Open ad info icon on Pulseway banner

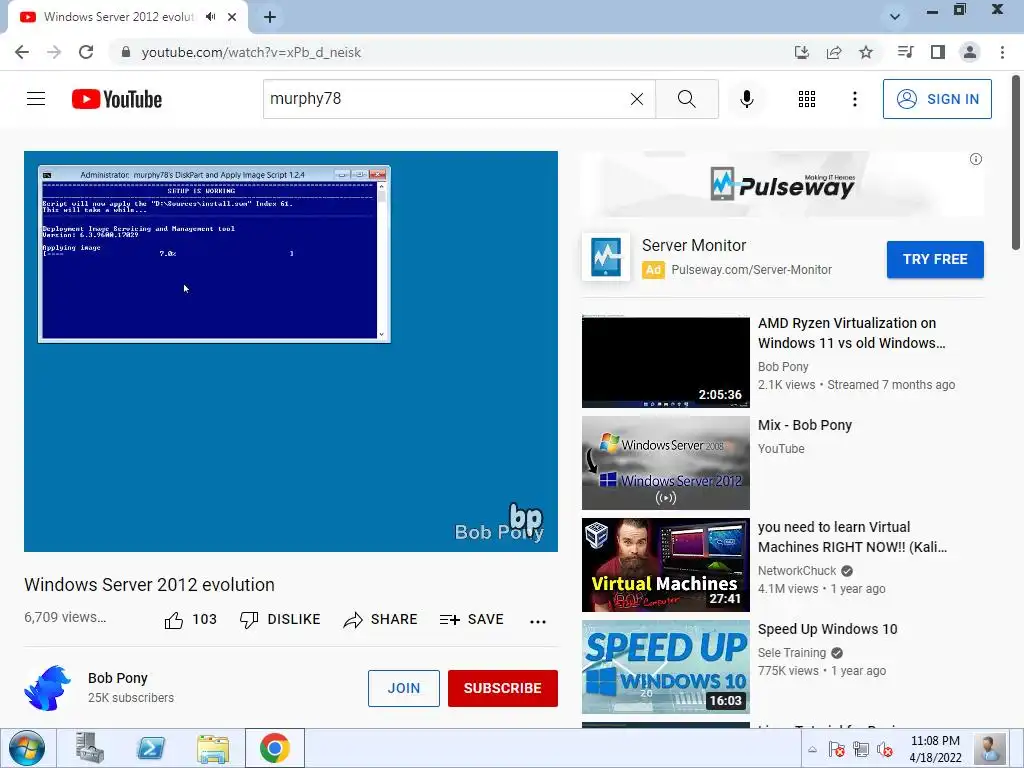pos(976,159)
